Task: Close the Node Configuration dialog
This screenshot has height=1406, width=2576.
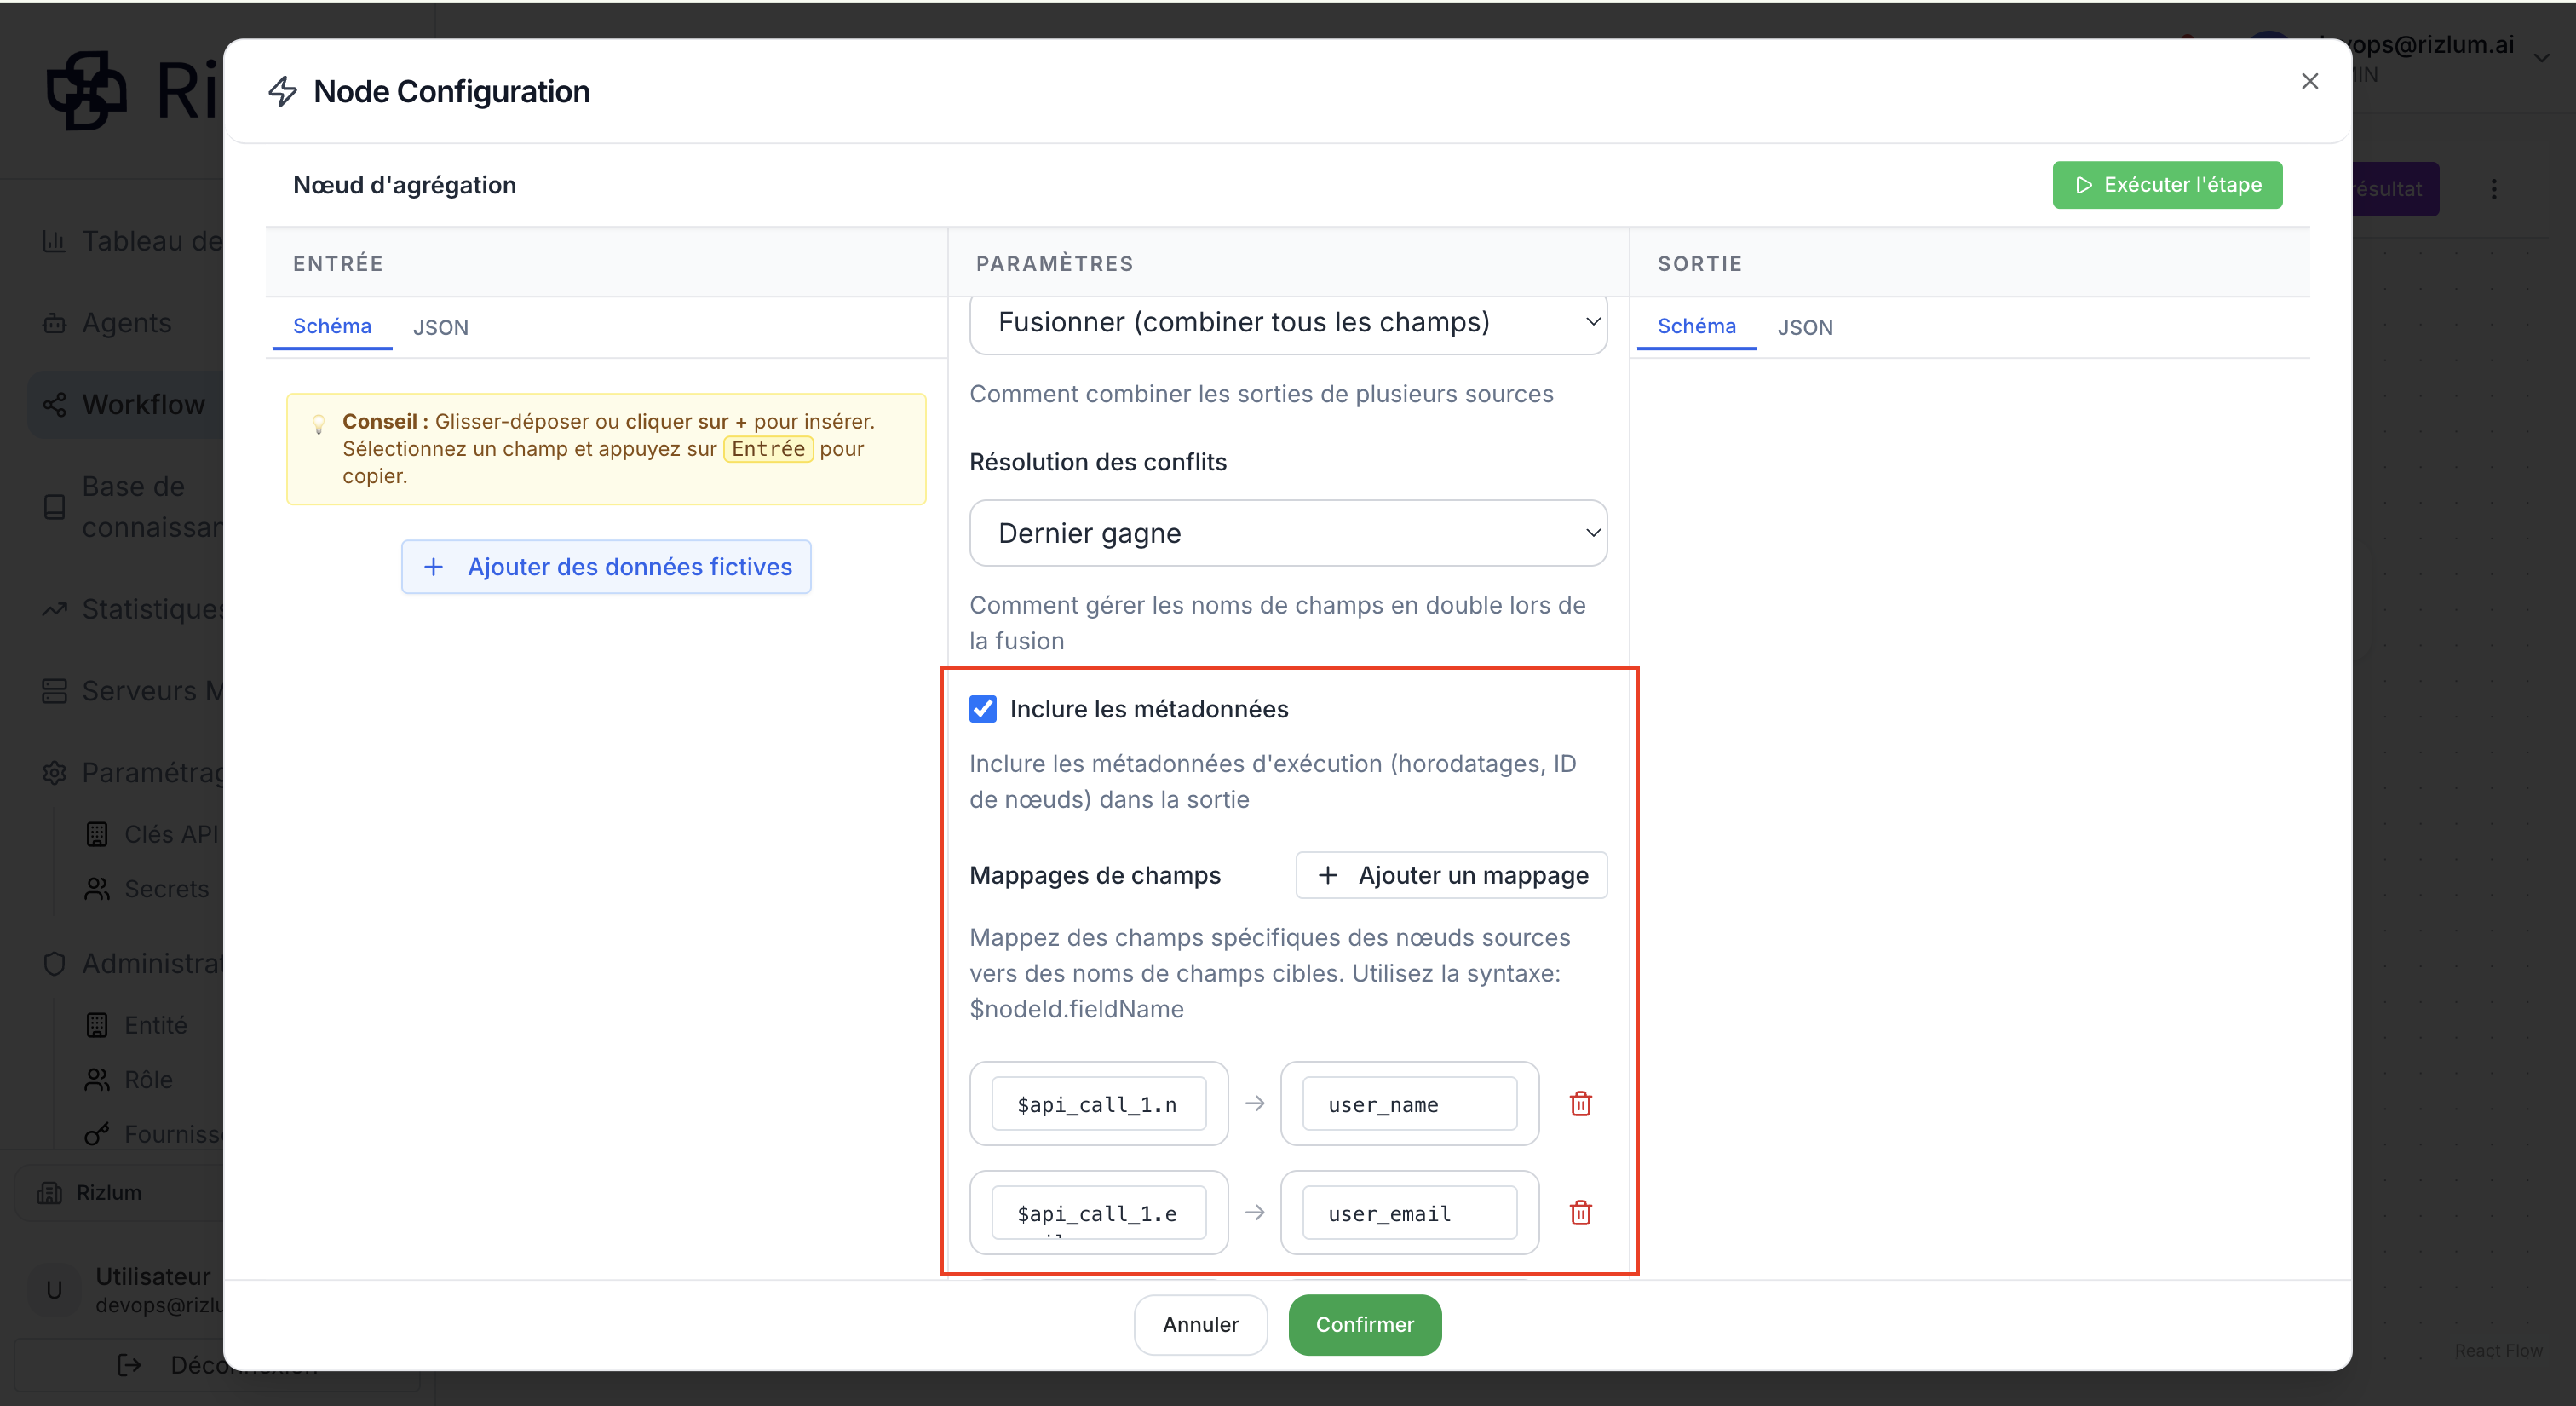Action: pos(2309,81)
